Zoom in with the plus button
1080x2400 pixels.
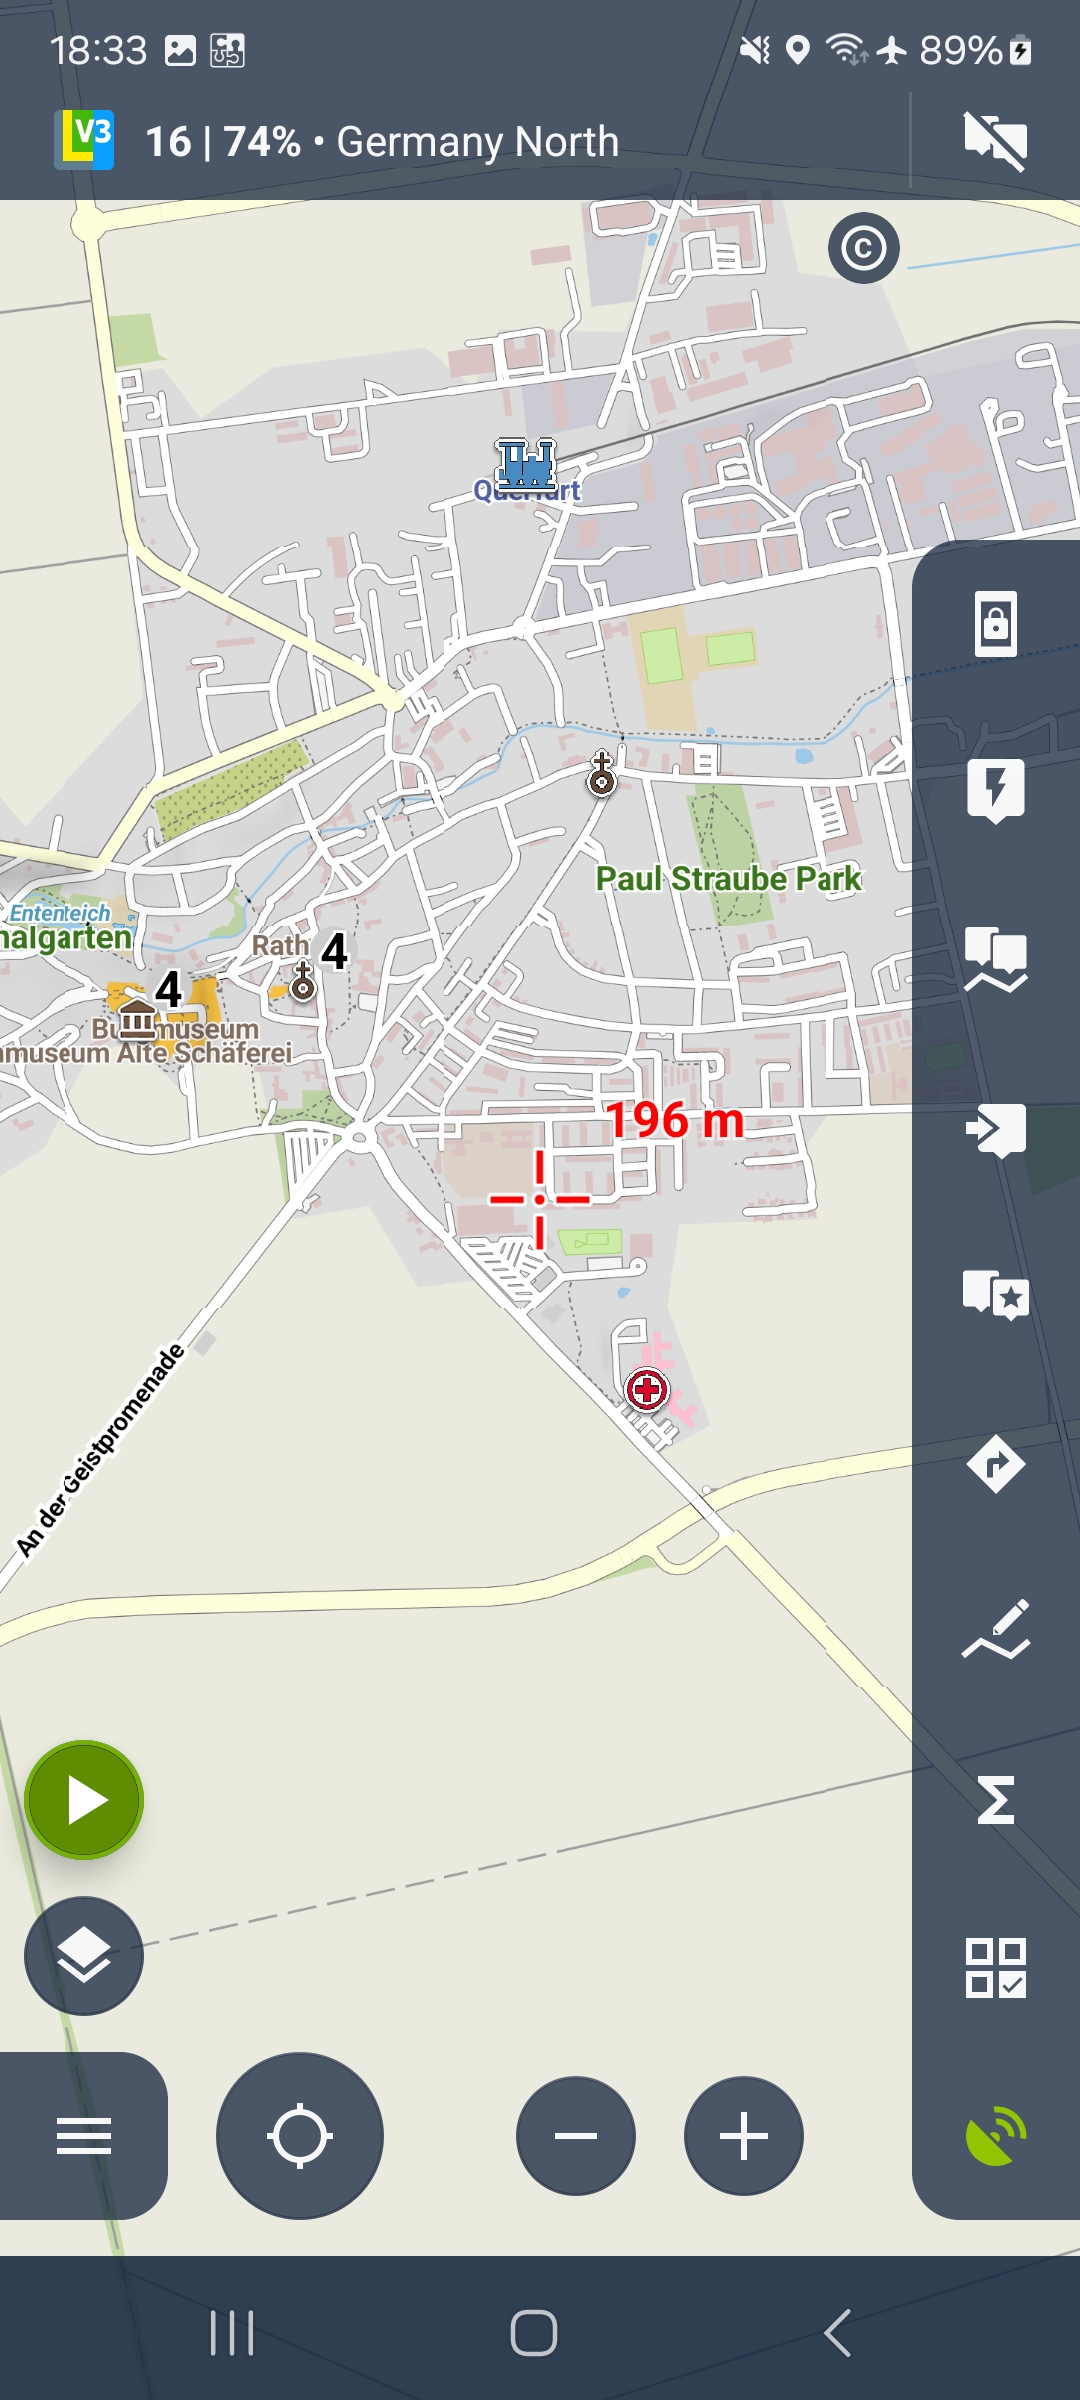[744, 2136]
